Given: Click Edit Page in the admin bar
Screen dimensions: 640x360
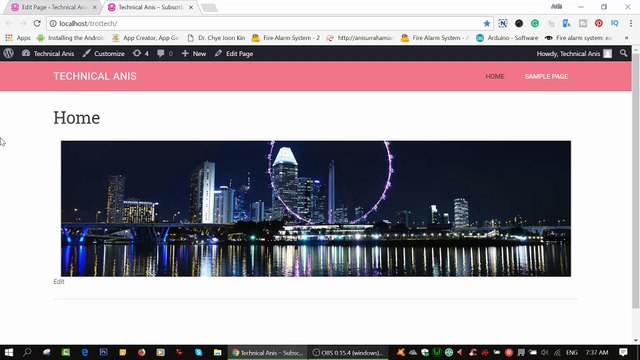Looking at the screenshot, I should 234,53.
